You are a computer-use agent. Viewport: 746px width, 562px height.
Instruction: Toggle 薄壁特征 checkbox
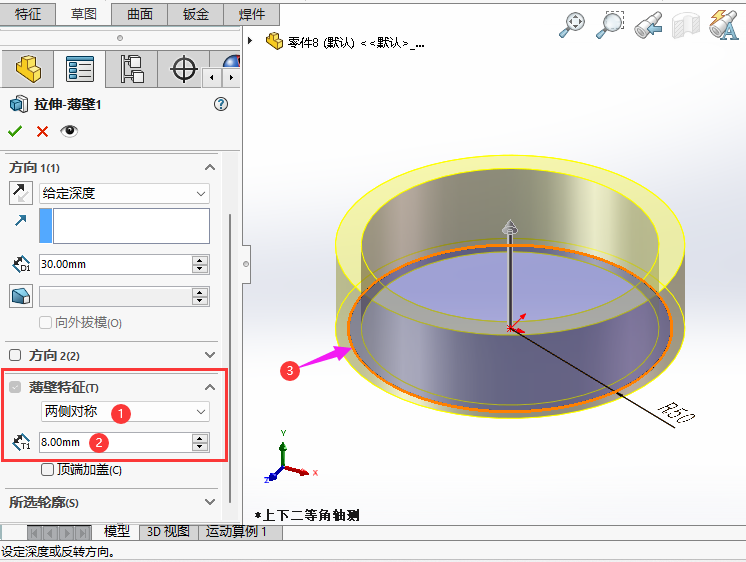15,387
